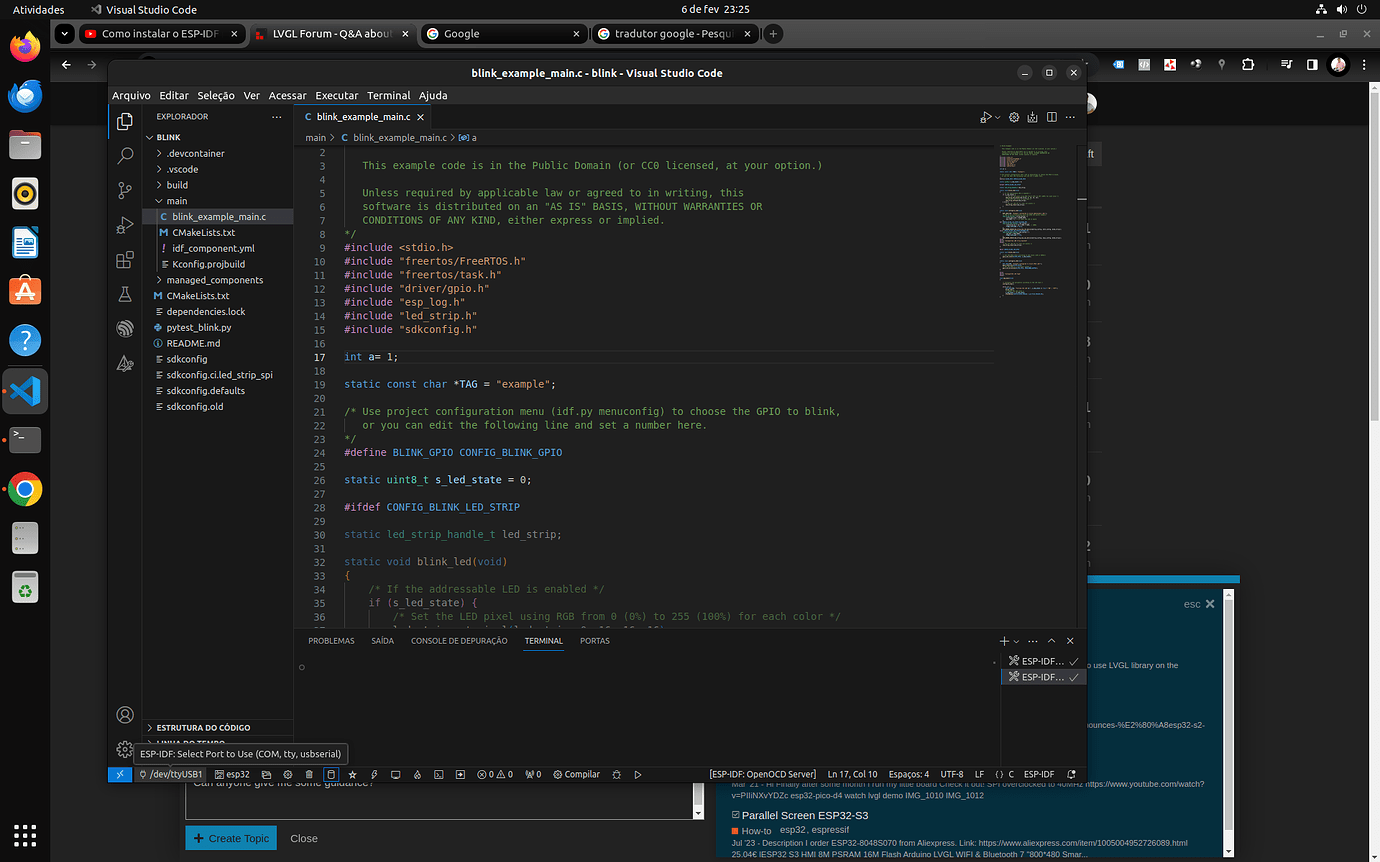1380x862 pixels.
Task: Open the ESP-IDF Explorer sidebar icon
Action: (x=125, y=329)
